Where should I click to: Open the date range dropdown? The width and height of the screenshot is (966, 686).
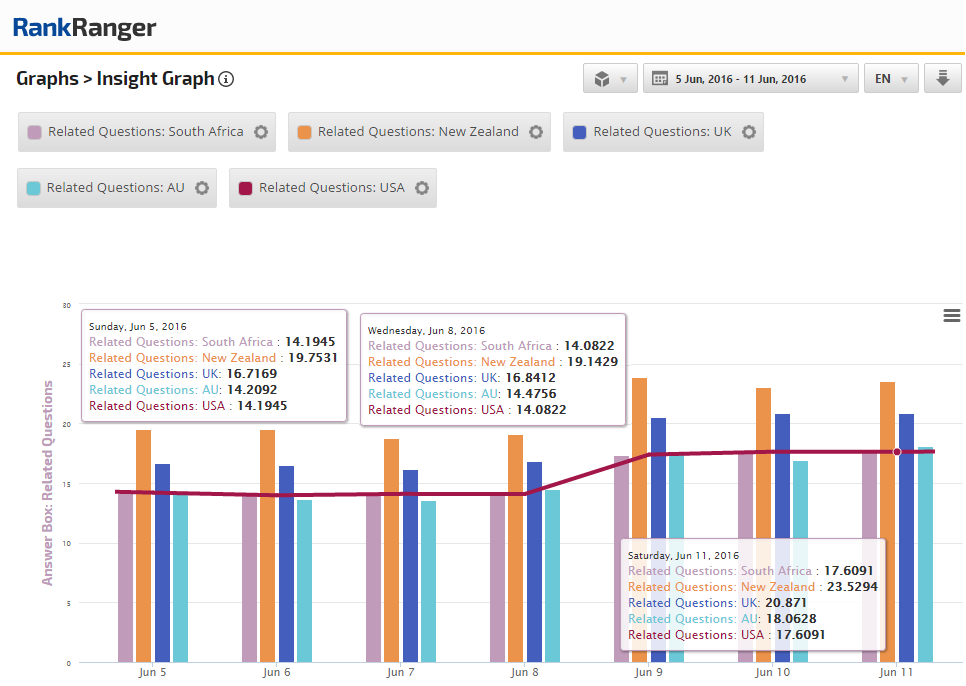point(750,79)
